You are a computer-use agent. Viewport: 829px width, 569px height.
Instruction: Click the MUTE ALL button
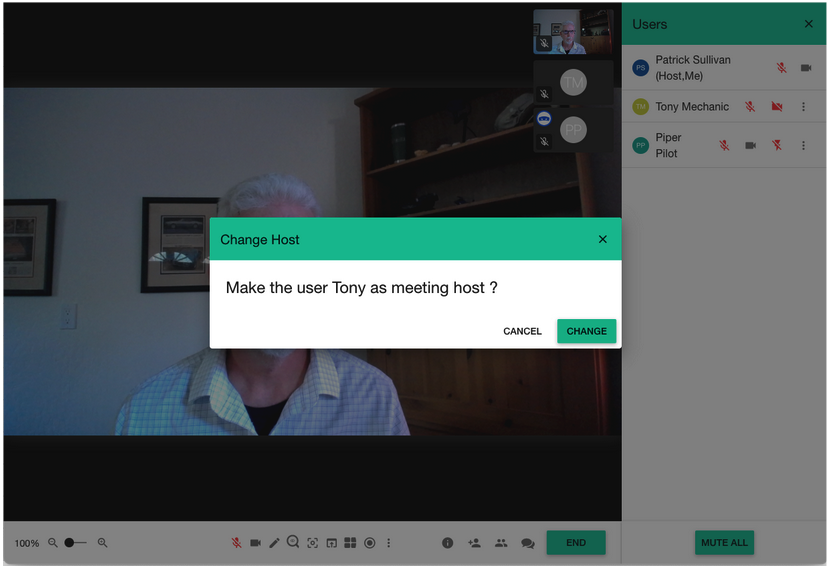pyautogui.click(x=724, y=543)
